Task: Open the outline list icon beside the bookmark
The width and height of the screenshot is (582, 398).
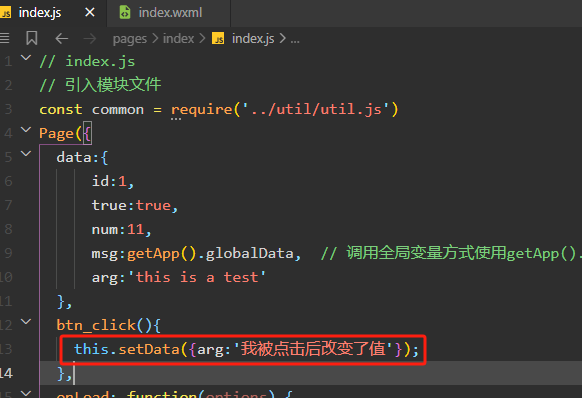Action: [x=4, y=38]
